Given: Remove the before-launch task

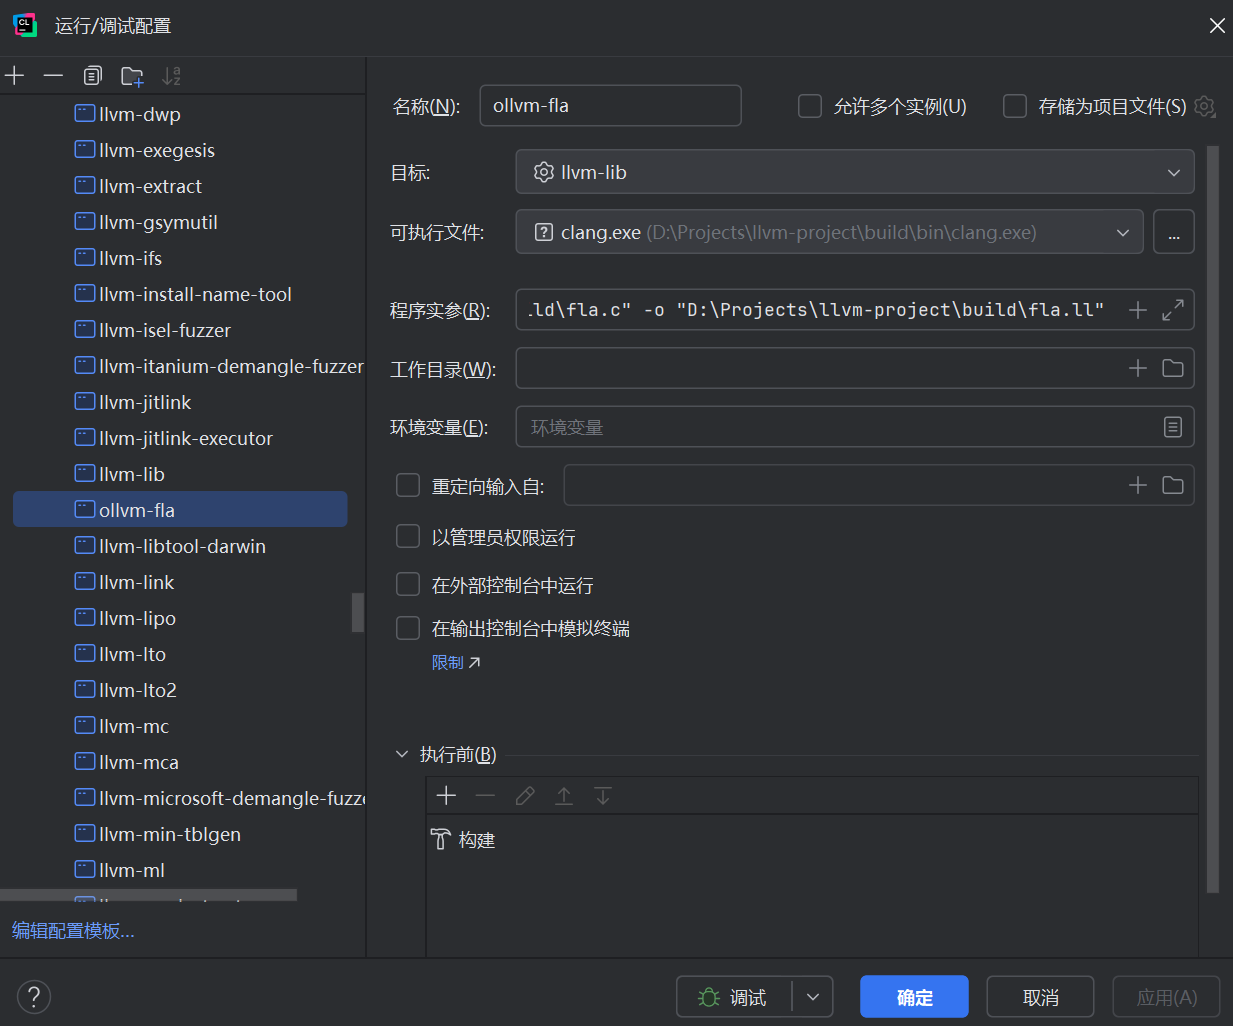Looking at the screenshot, I should coord(485,795).
